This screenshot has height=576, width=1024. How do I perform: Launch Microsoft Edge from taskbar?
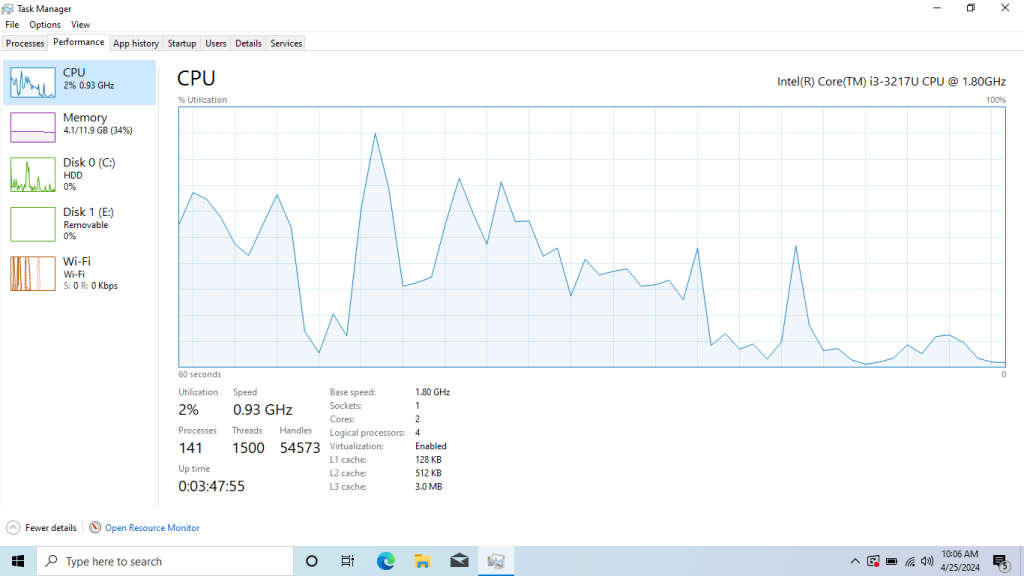(x=385, y=561)
